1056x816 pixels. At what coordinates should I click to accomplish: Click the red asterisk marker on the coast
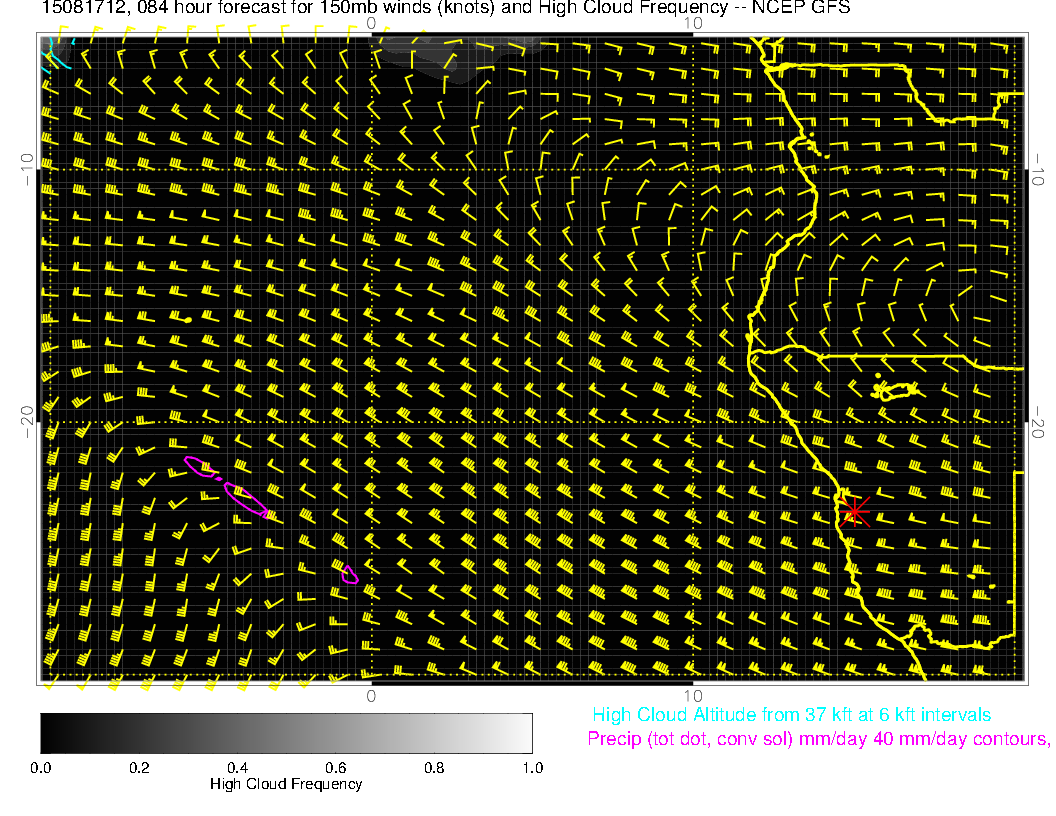click(x=853, y=511)
